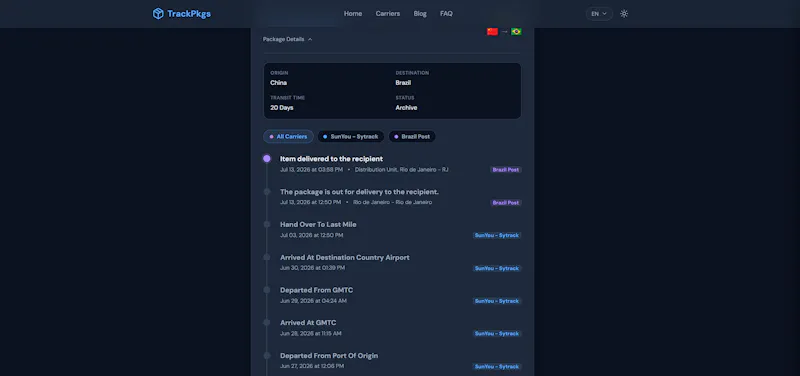Click the TrackPkgs box logo icon
The height and width of the screenshot is (376, 800).
point(158,14)
